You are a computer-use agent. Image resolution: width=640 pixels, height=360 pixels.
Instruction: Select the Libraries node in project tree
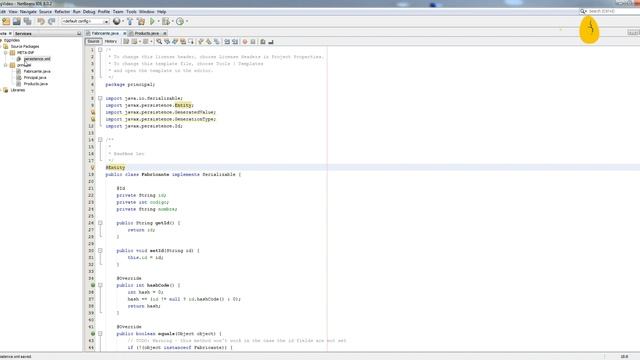tap(18, 90)
